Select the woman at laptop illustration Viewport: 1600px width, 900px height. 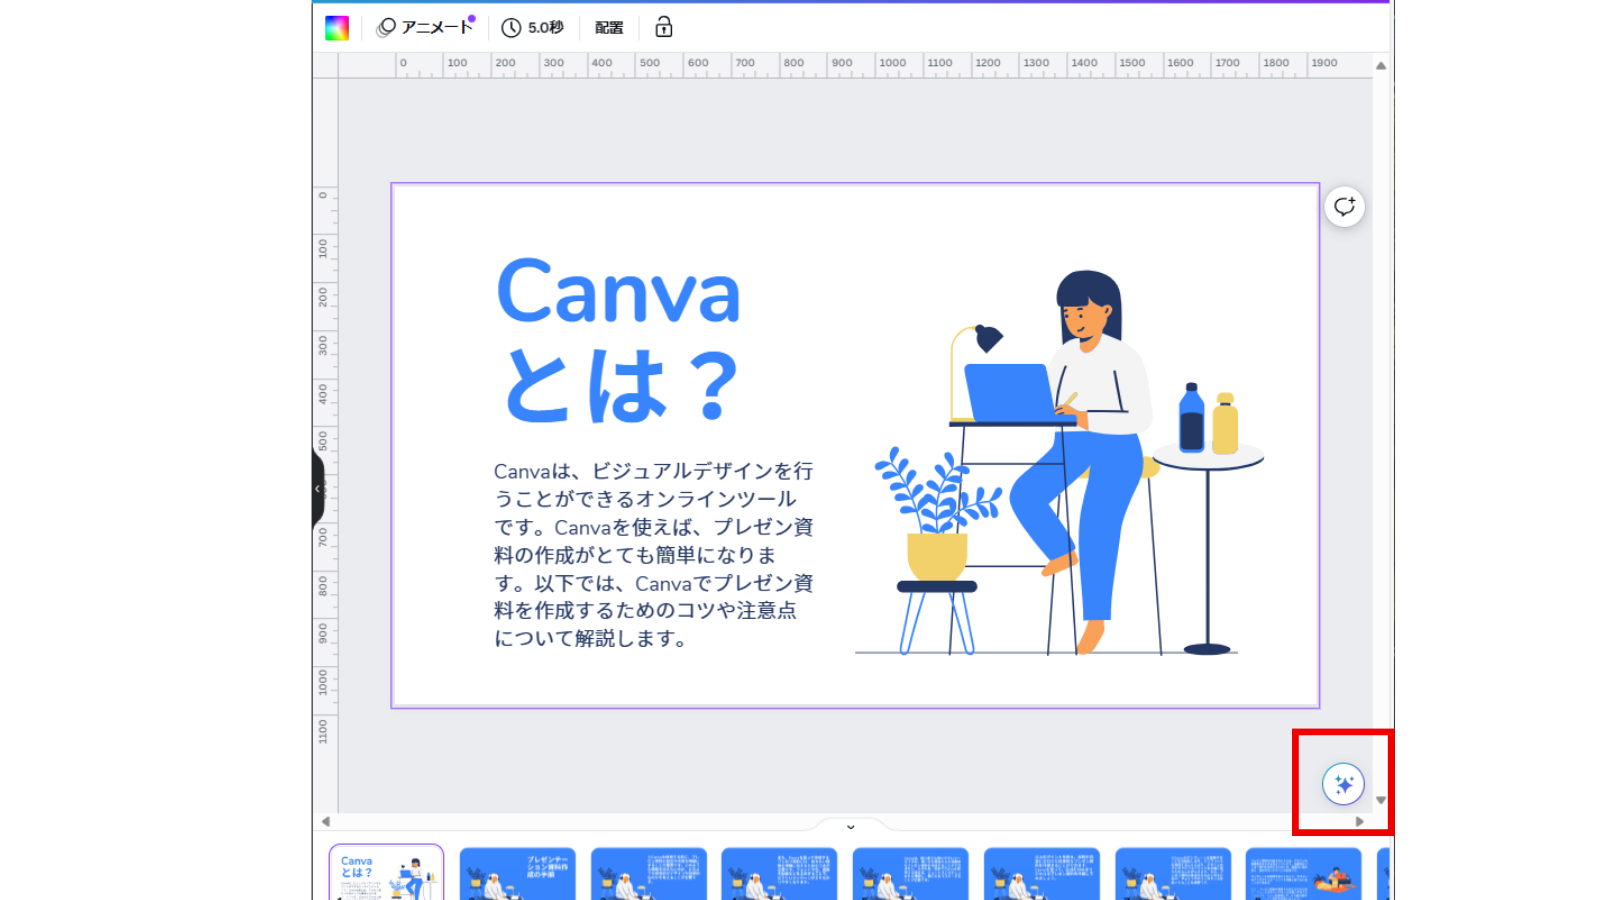1059,462
